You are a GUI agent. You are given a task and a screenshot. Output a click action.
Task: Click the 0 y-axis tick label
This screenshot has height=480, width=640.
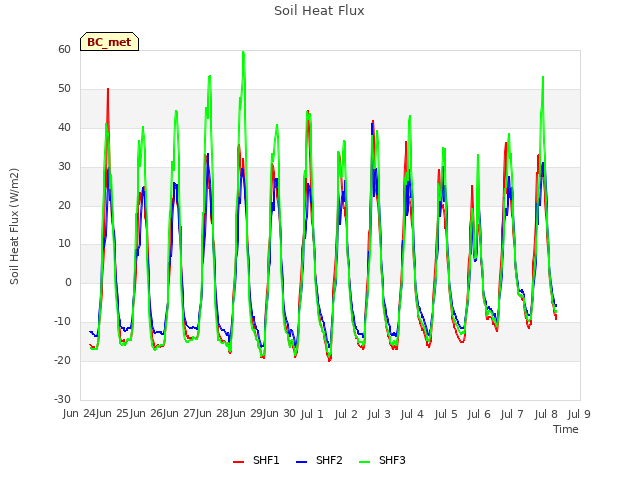coord(68,282)
